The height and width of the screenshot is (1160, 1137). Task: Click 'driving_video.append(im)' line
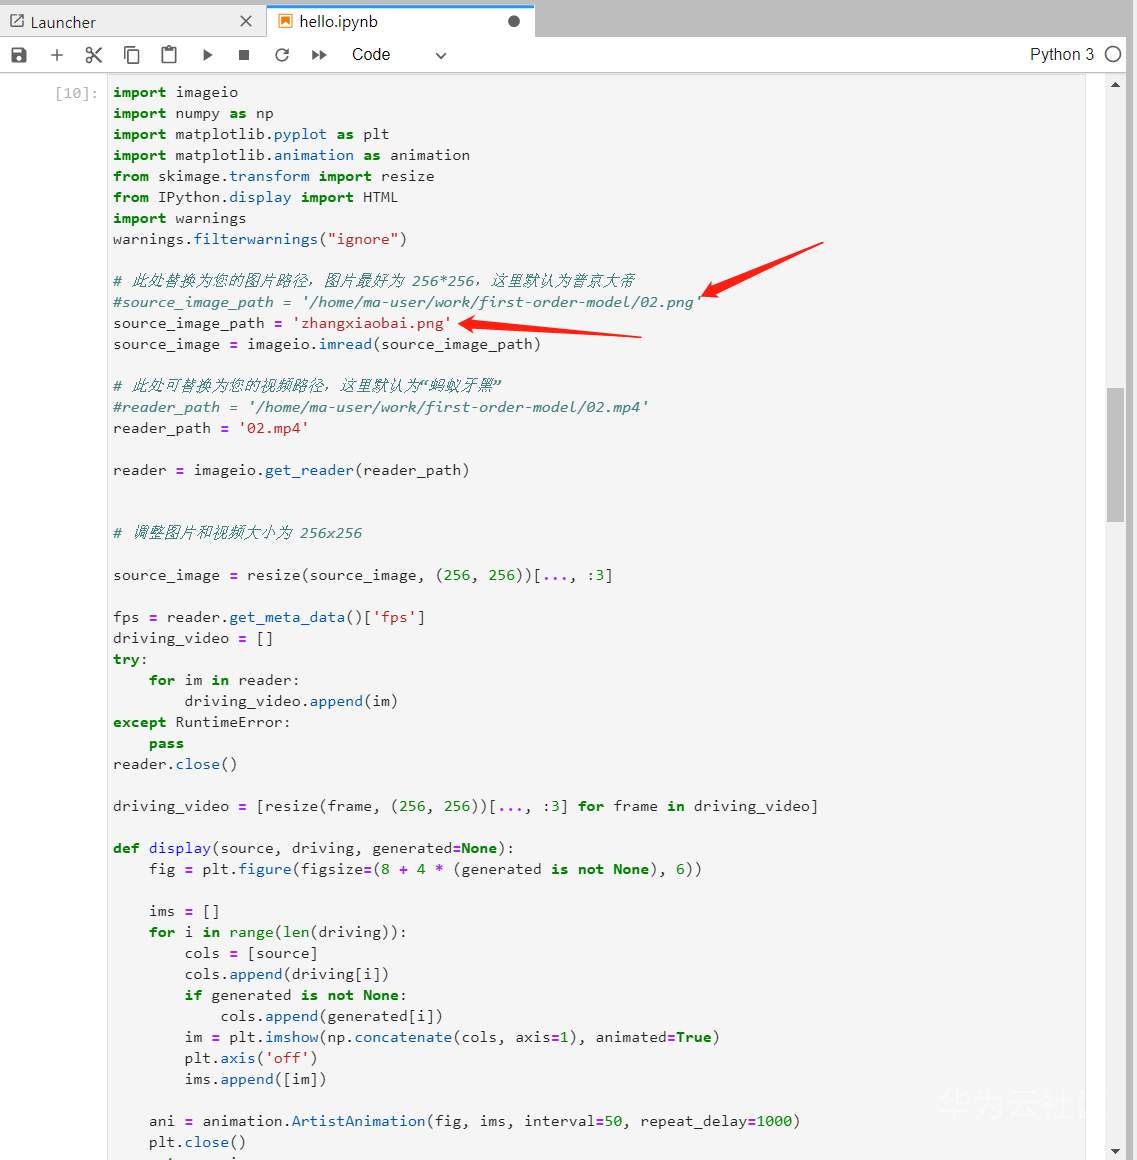coord(291,701)
